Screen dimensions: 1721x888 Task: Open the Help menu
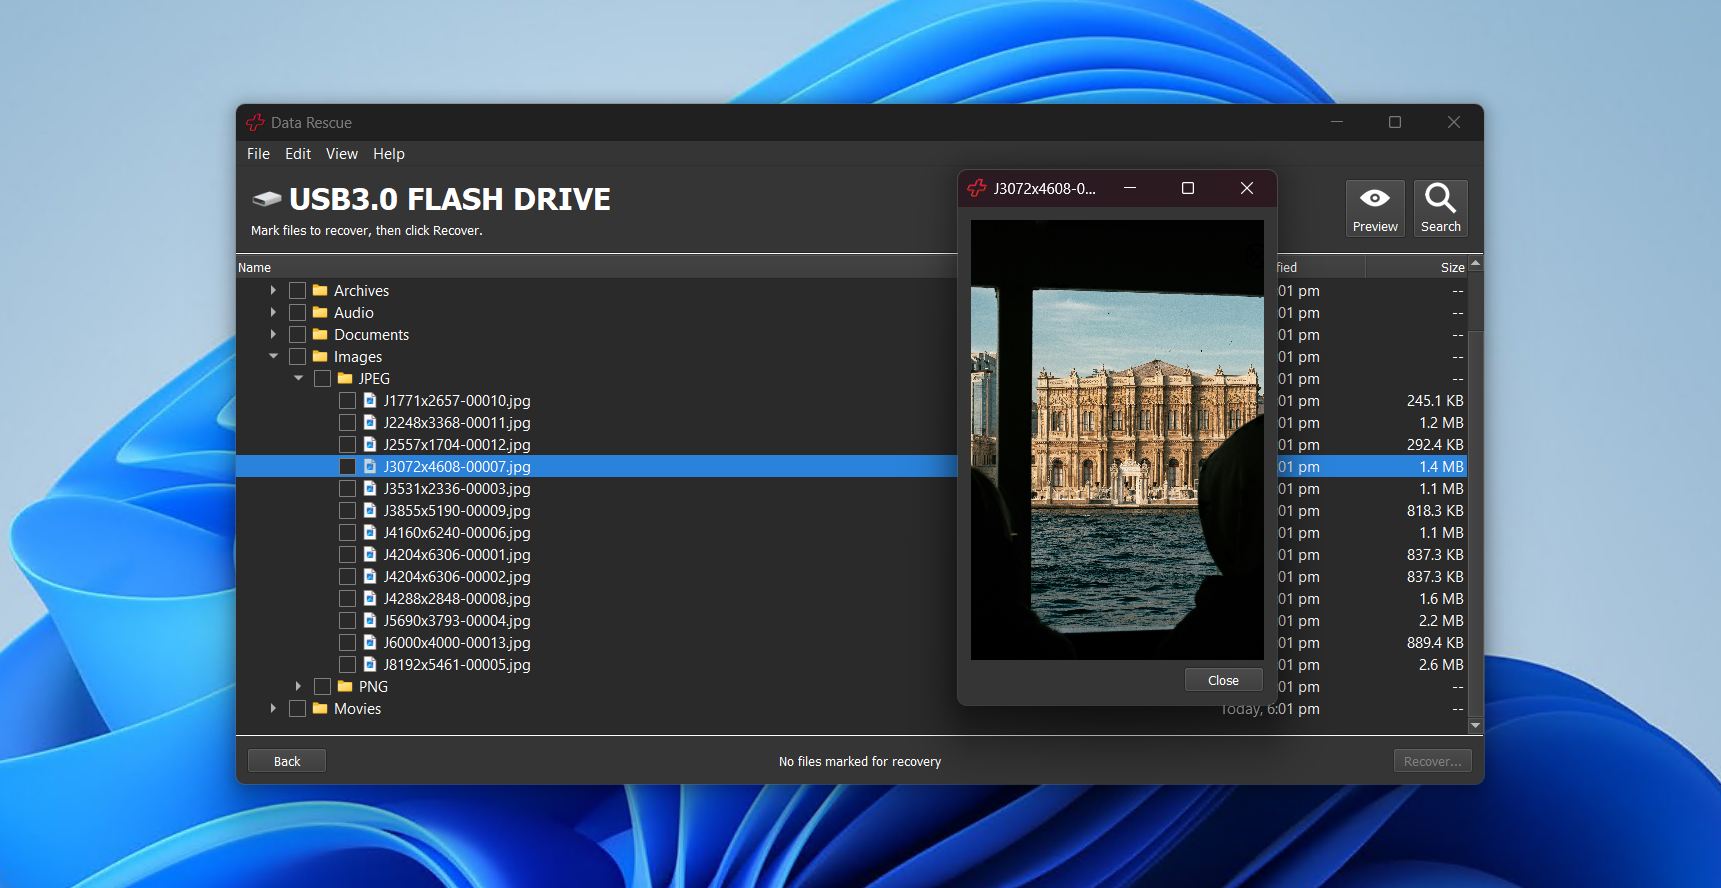[x=389, y=154]
